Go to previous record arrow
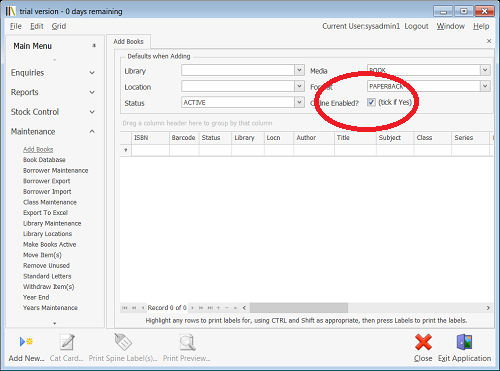500x371 pixels. pos(143,308)
